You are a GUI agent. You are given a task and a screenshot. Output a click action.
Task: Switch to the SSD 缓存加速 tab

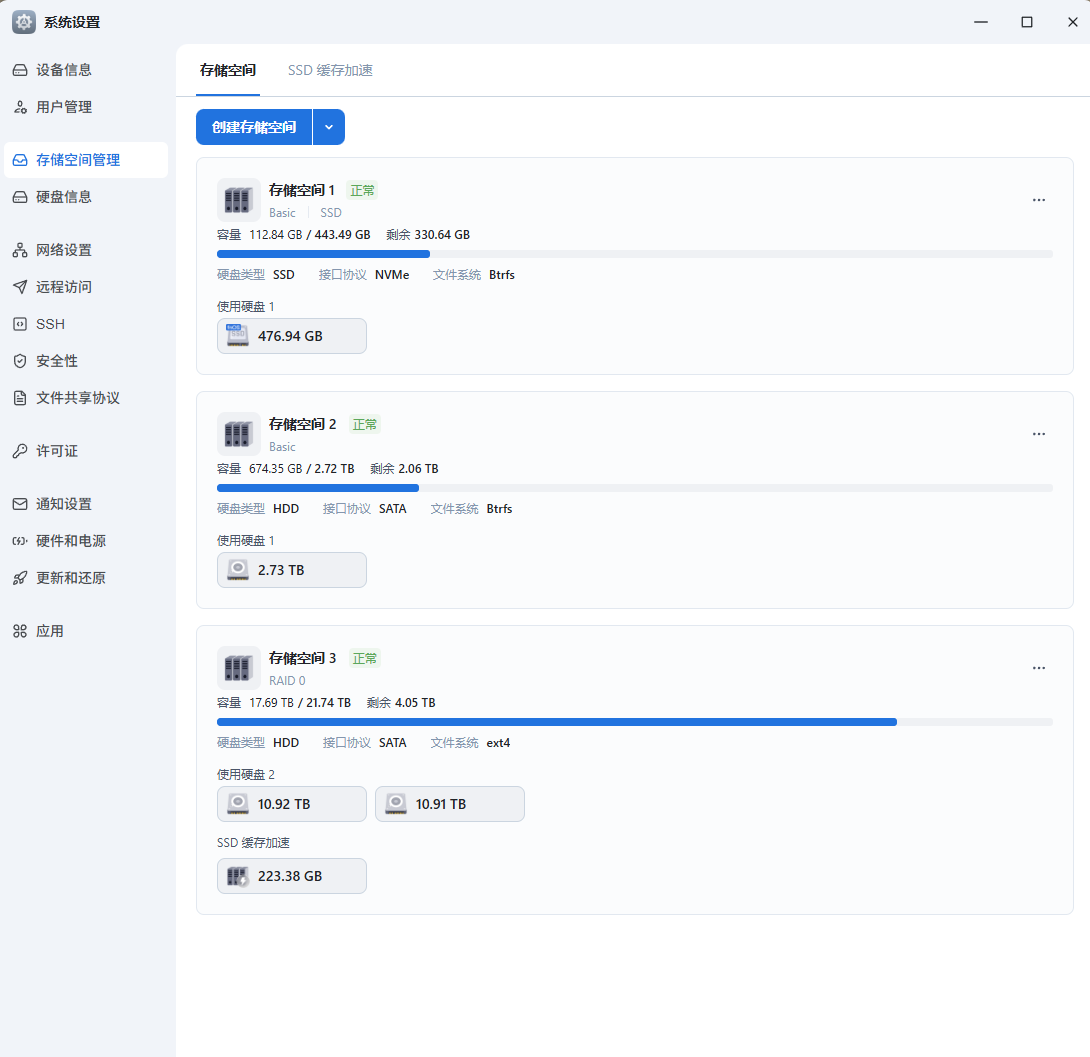coord(329,71)
